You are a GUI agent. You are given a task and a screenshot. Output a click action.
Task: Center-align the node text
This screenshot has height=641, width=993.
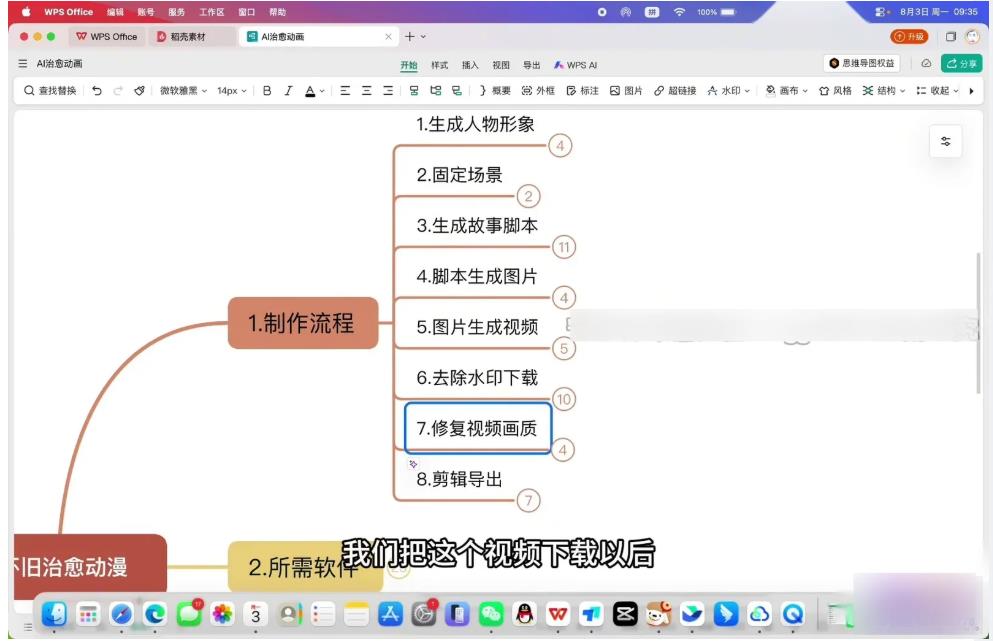[367, 91]
